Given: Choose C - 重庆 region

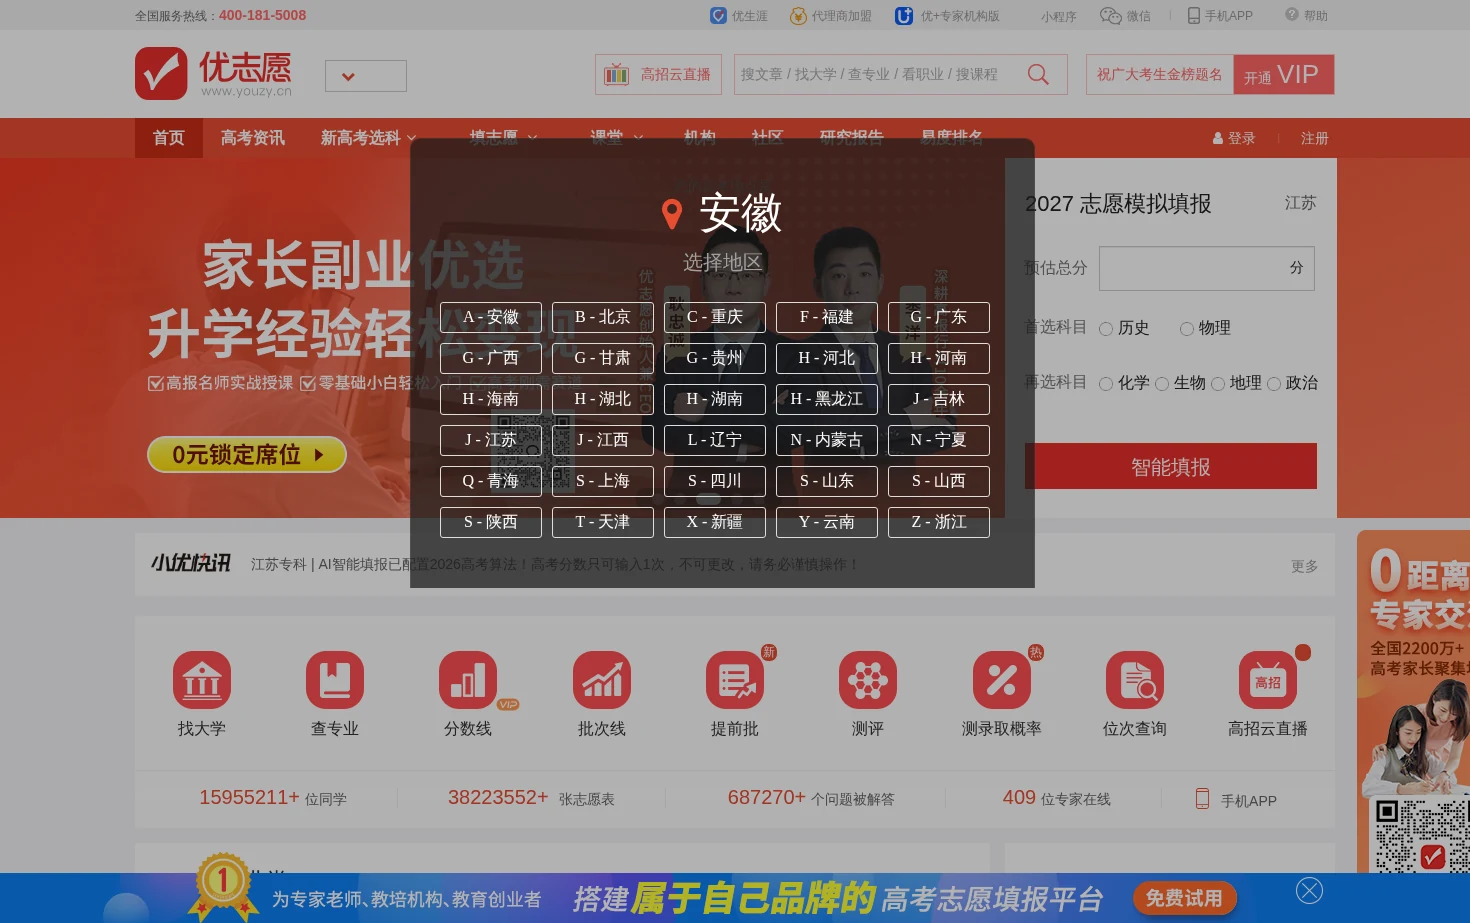Looking at the screenshot, I should [715, 317].
